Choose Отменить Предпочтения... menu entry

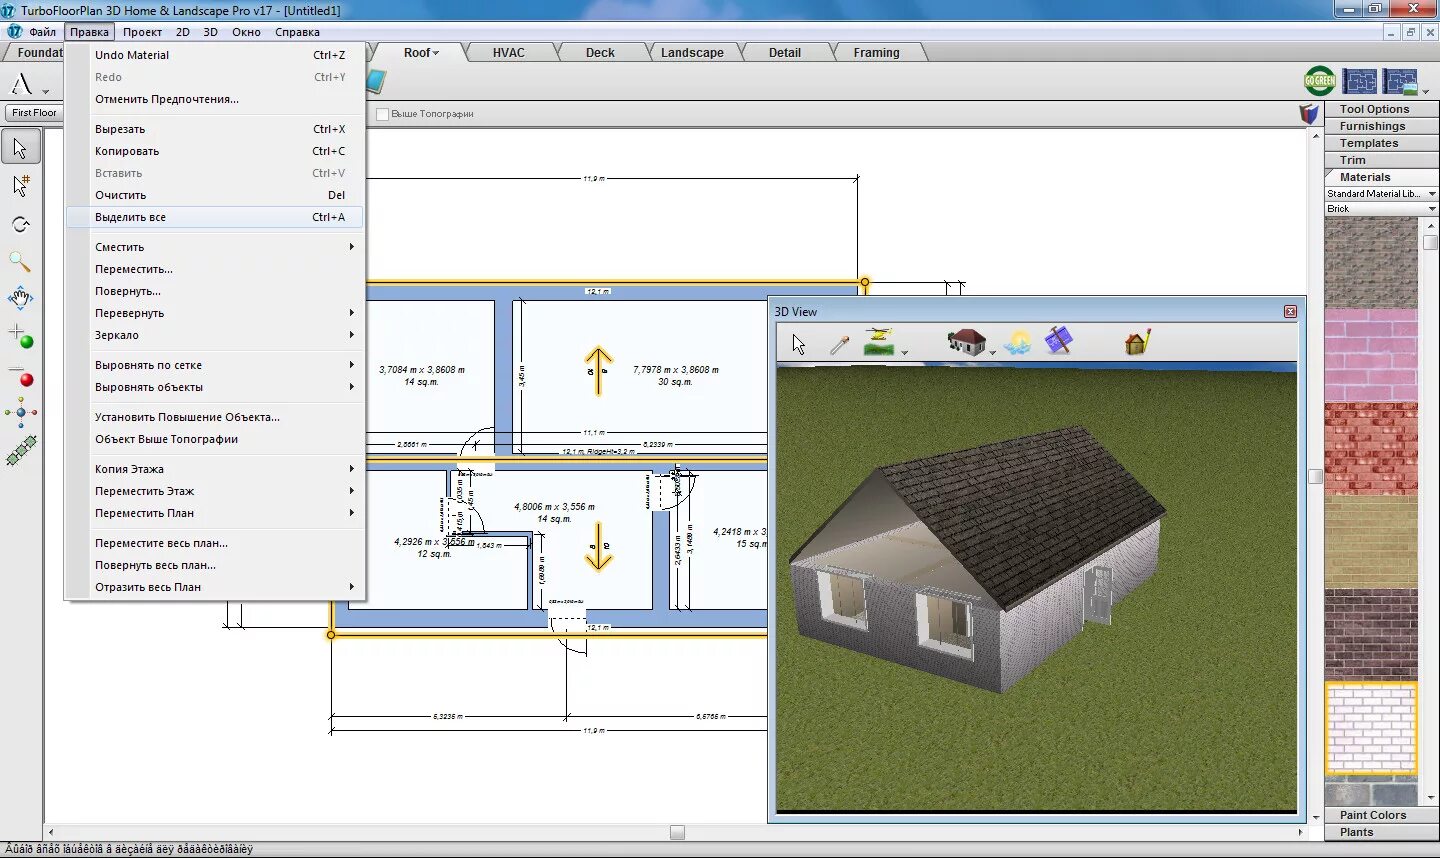[214, 99]
